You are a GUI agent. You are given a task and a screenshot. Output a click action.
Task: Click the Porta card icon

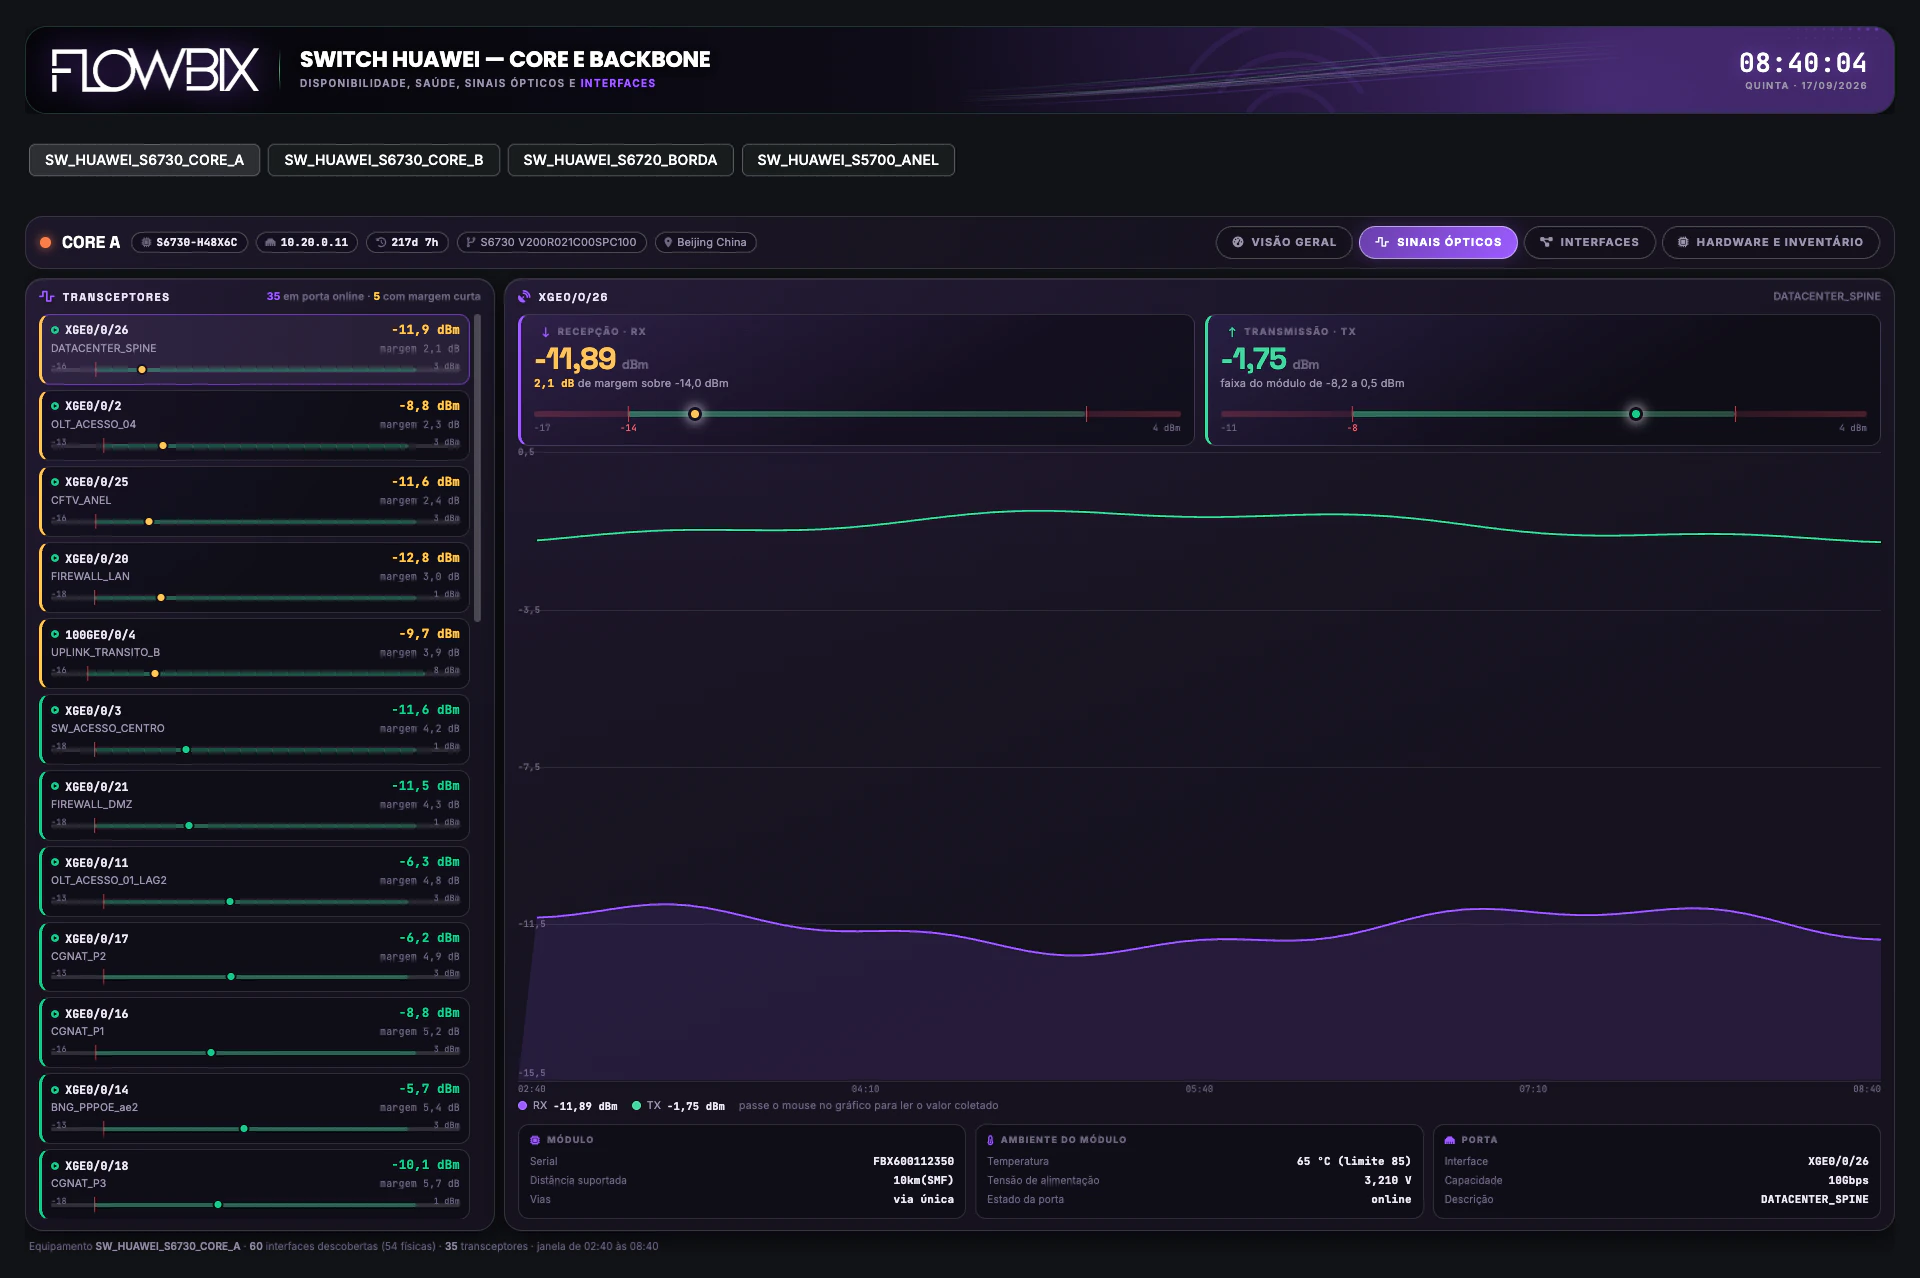1450,1140
